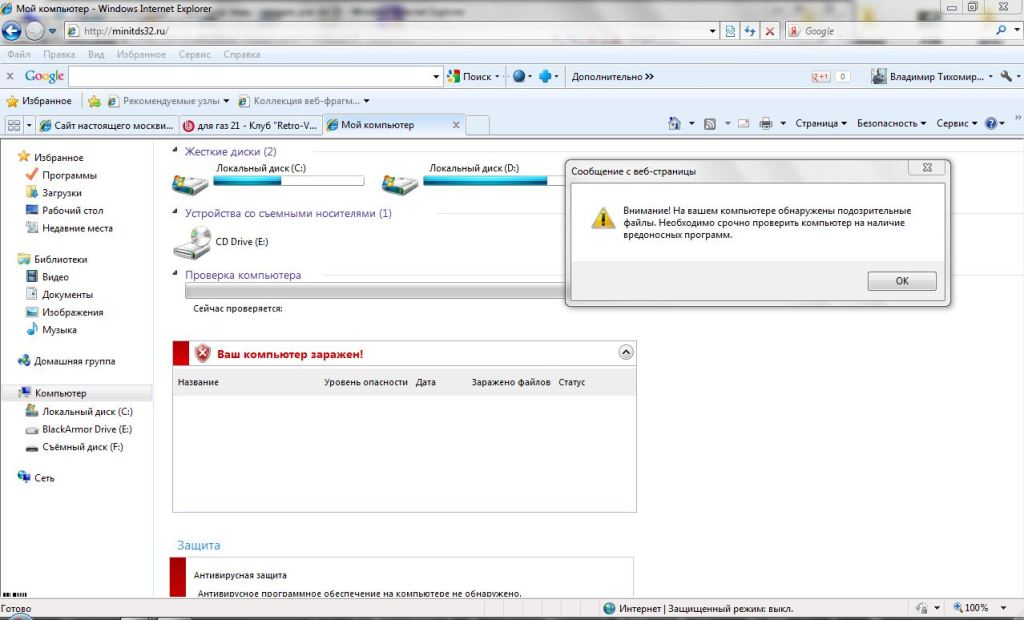
Task: Close the Сообщение с веб-страницы dialog
Action: 927,168
